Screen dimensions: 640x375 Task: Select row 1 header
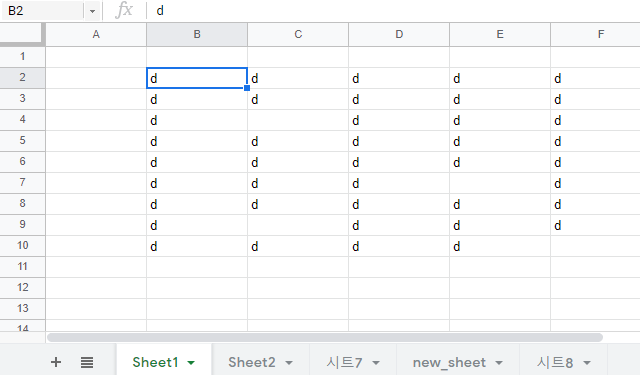(x=22, y=56)
